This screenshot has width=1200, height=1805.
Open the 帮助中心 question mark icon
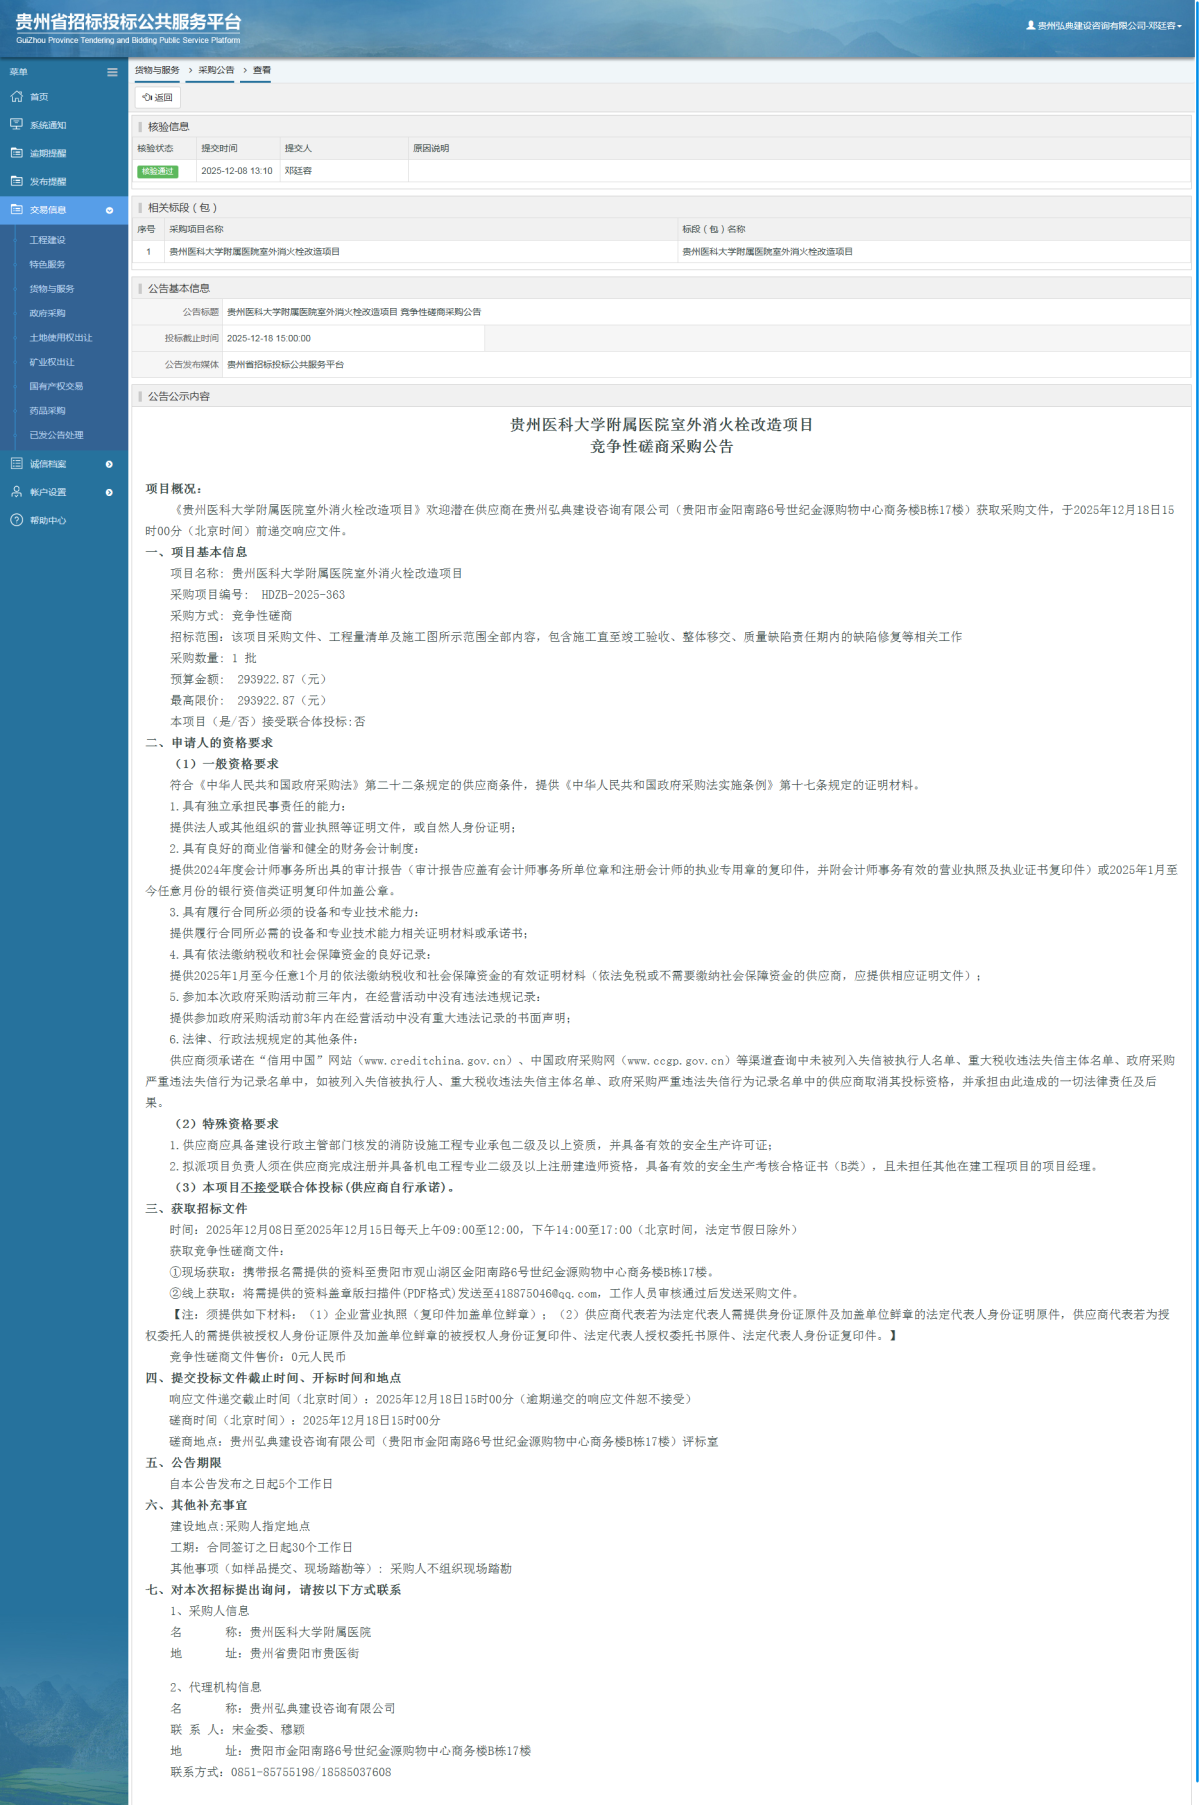pos(16,520)
